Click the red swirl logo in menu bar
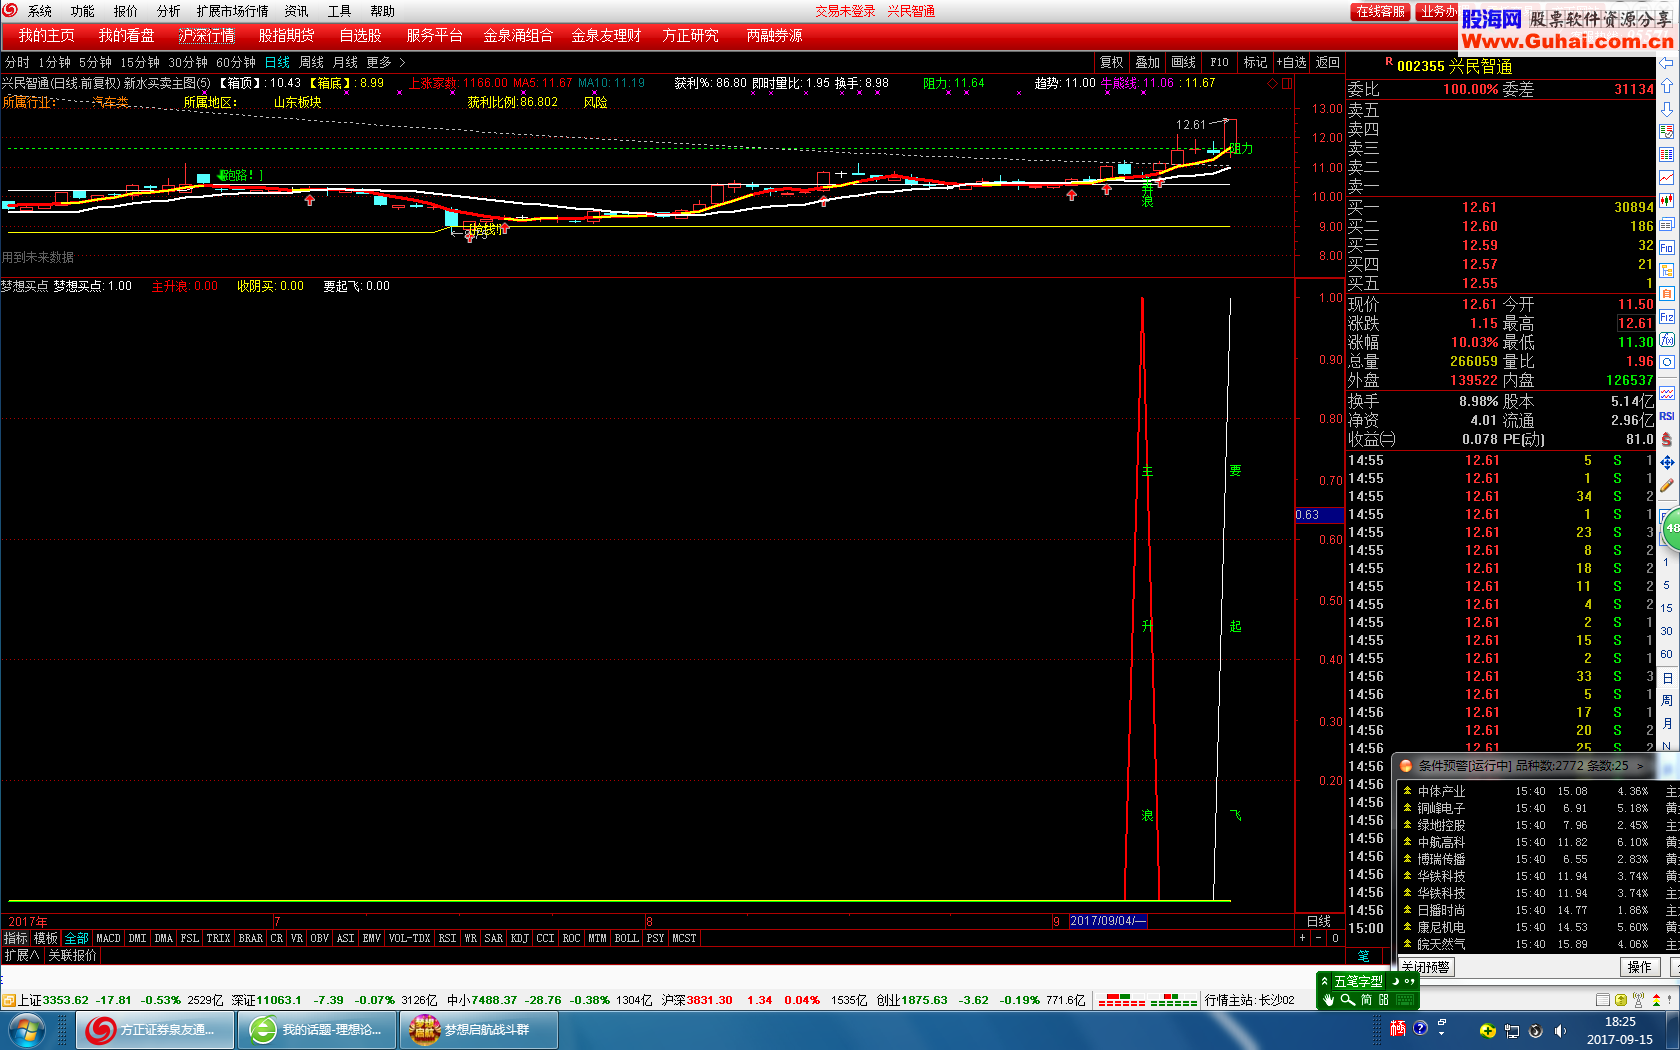This screenshot has height=1050, width=1680. tap(10, 10)
